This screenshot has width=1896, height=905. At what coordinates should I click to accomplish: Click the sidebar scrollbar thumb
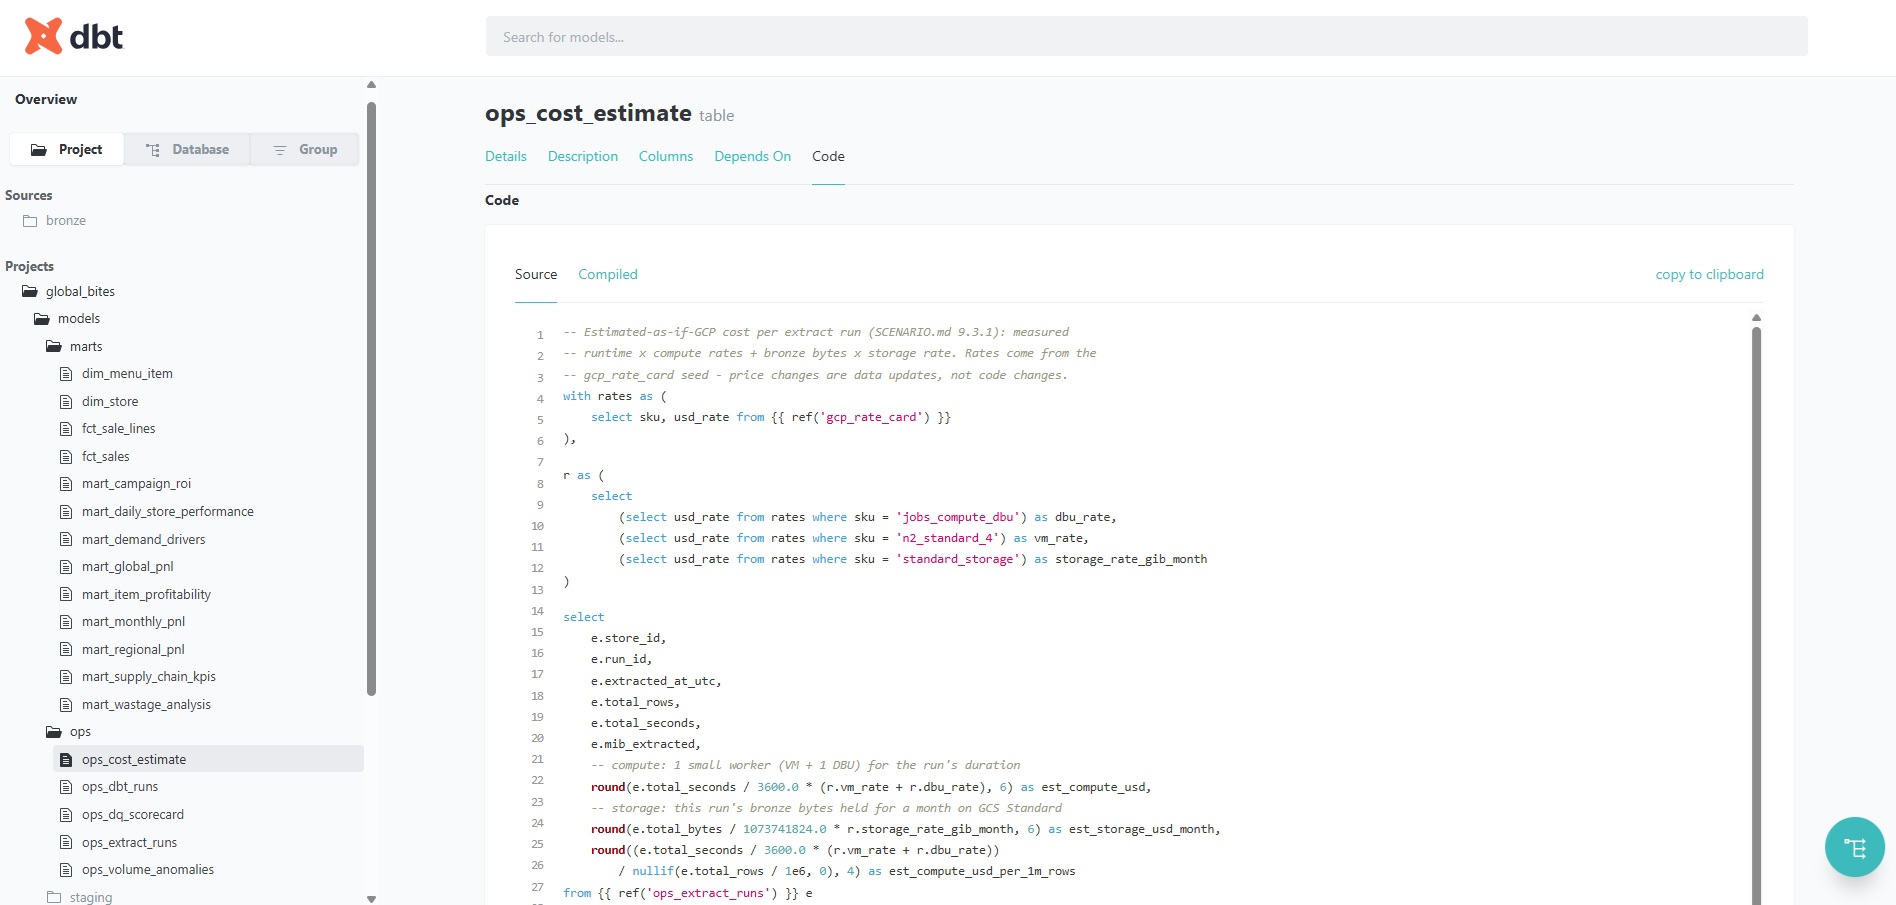pyautogui.click(x=371, y=398)
